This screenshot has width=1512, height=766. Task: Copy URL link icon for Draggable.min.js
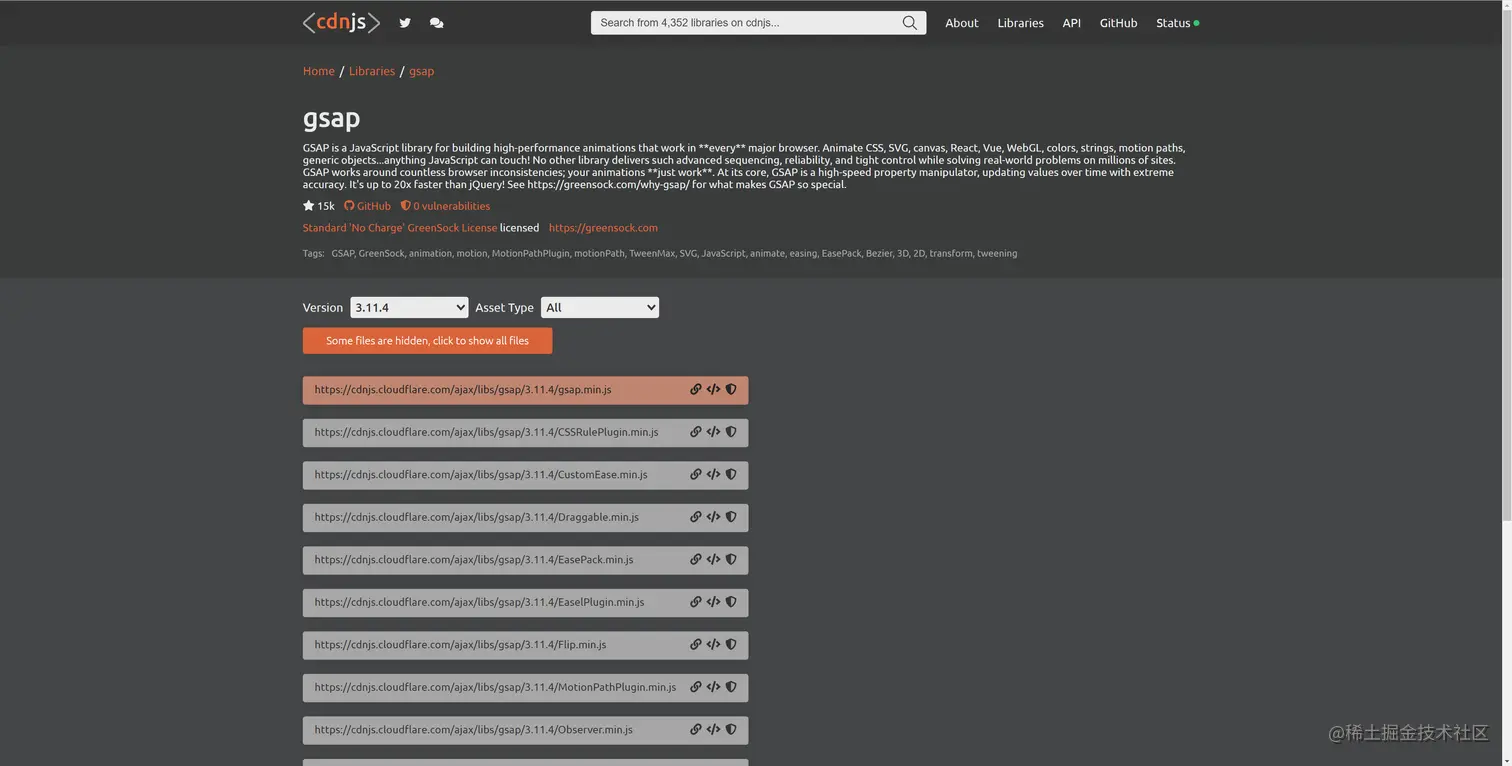696,517
